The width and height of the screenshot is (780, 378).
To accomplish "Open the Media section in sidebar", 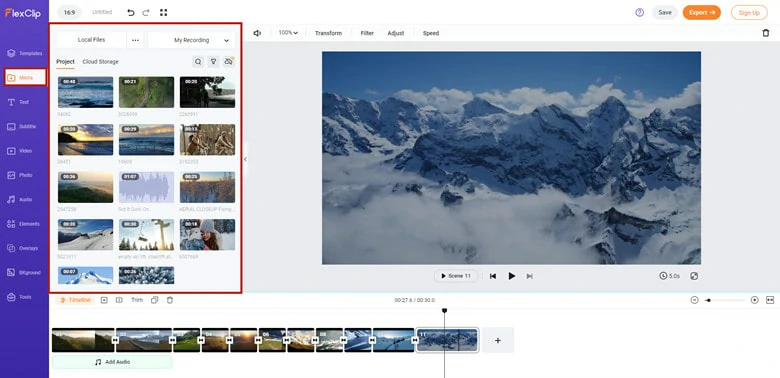I will pos(25,78).
